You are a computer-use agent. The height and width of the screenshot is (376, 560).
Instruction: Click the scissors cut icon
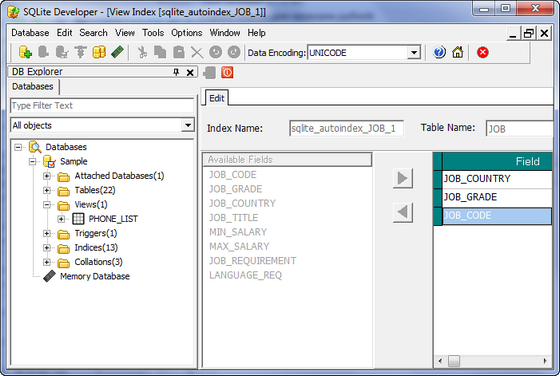(142, 52)
